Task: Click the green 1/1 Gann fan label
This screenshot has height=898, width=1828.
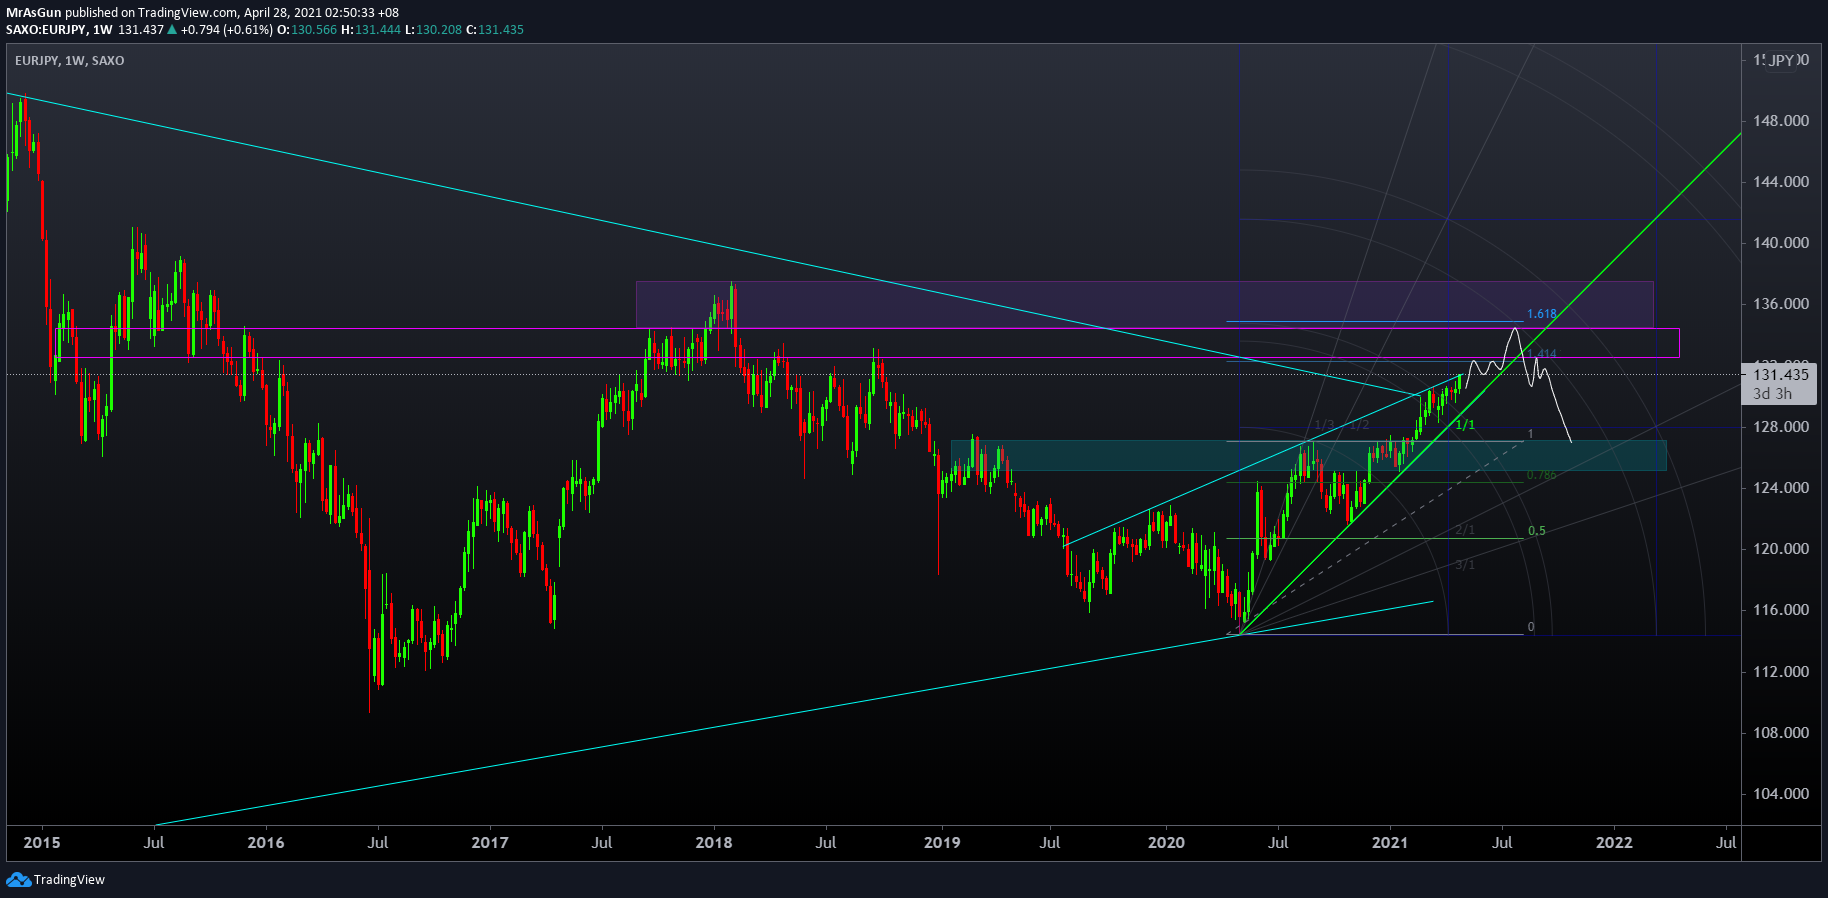Action: click(1465, 426)
